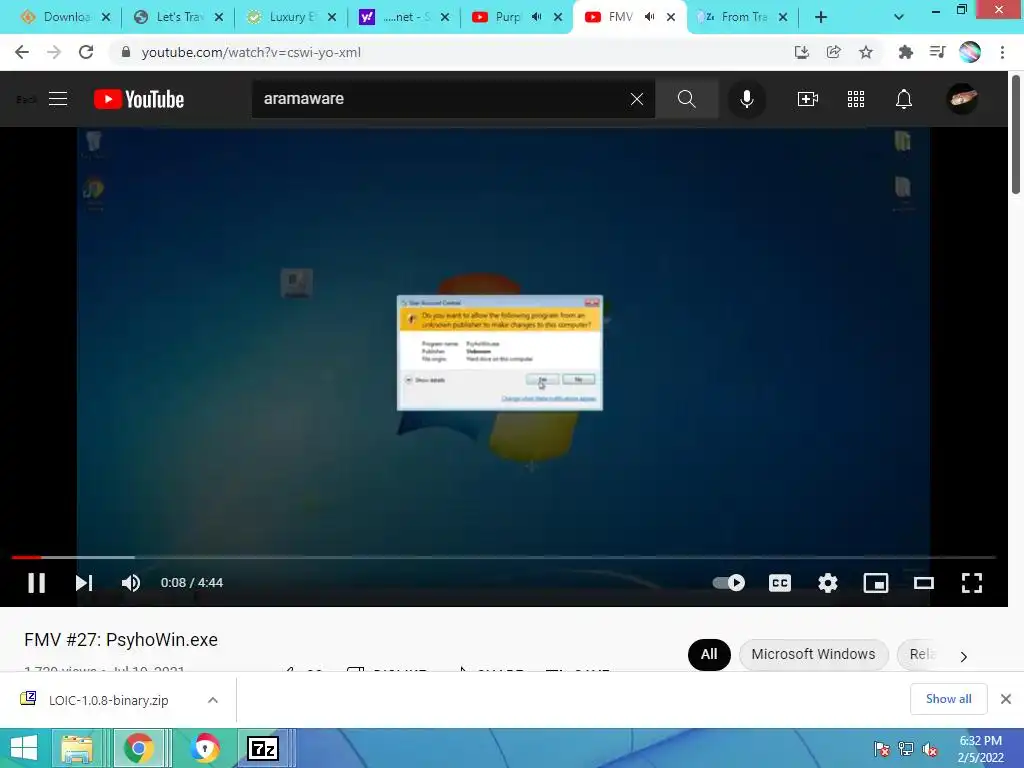Open a new browser tab
Image resolution: width=1024 pixels, height=768 pixels.
(x=821, y=17)
